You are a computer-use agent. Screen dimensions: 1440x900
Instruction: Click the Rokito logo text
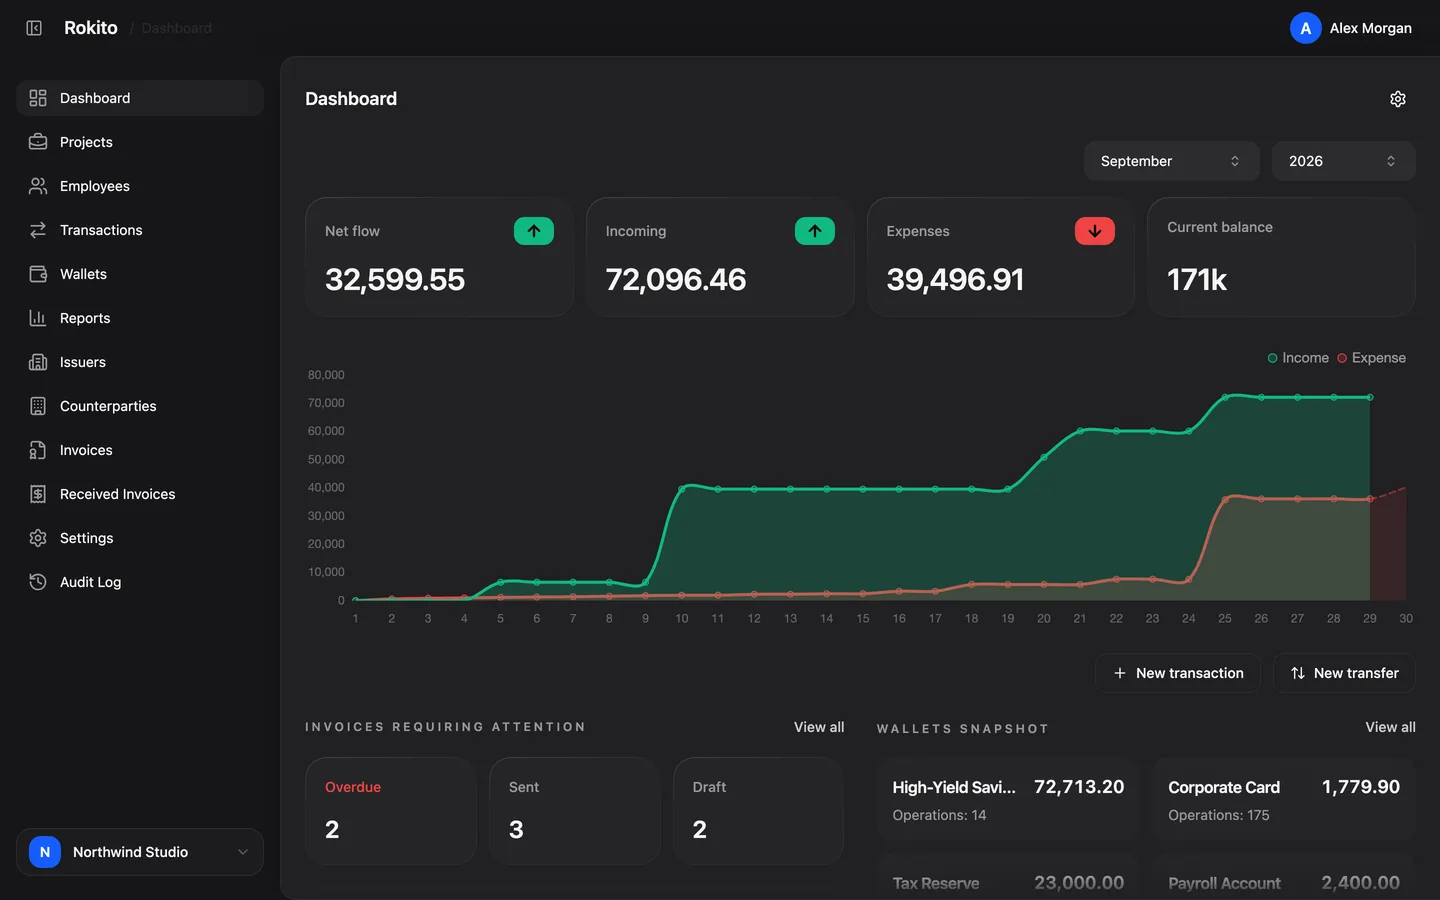tap(91, 28)
